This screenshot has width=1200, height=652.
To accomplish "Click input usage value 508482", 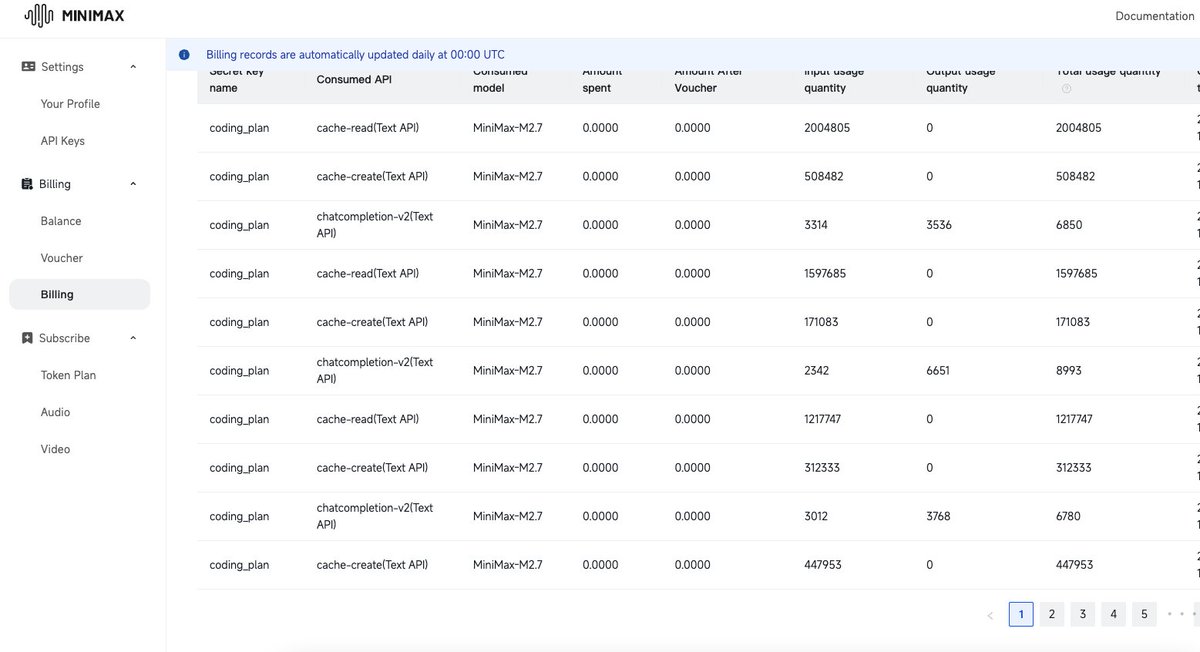I will tap(824, 176).
